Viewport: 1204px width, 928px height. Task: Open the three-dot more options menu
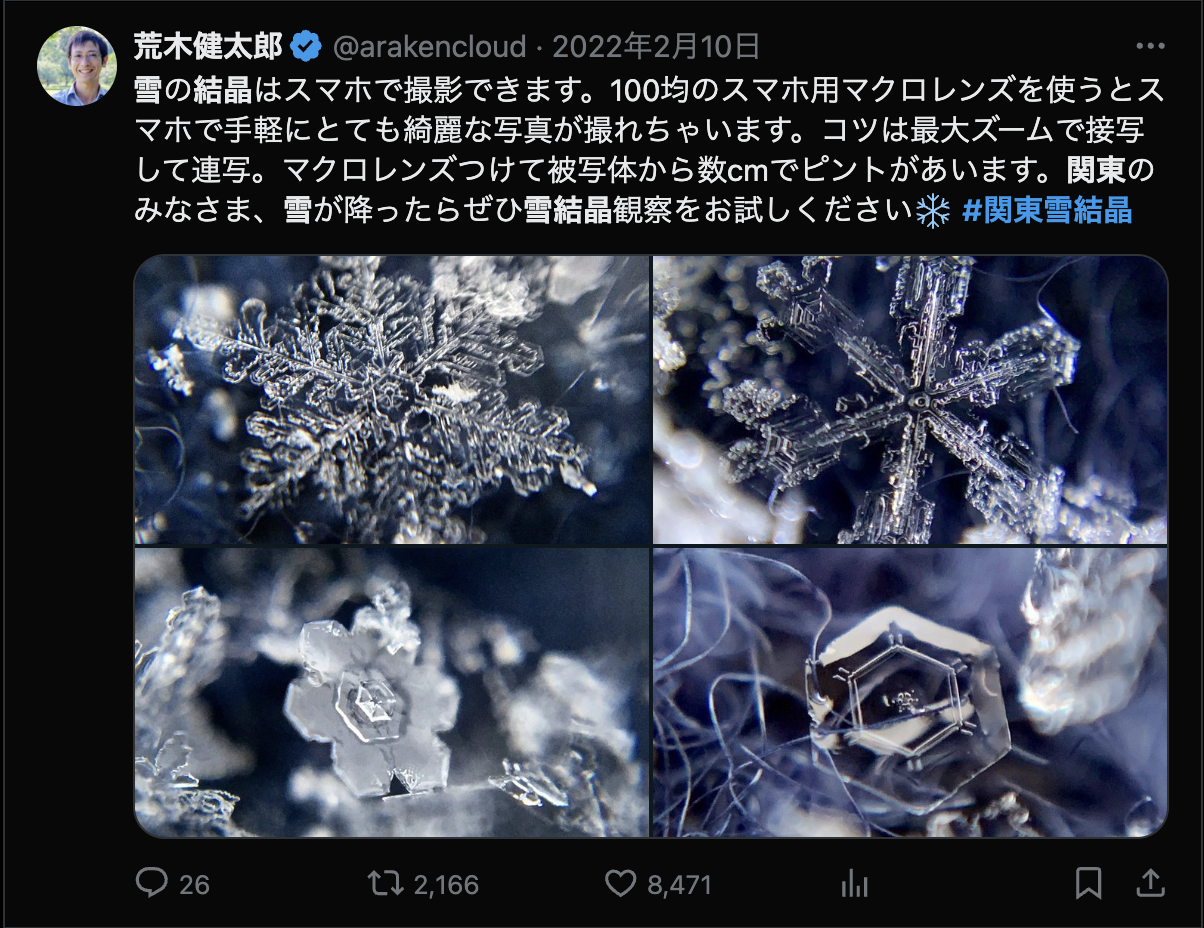click(1150, 47)
